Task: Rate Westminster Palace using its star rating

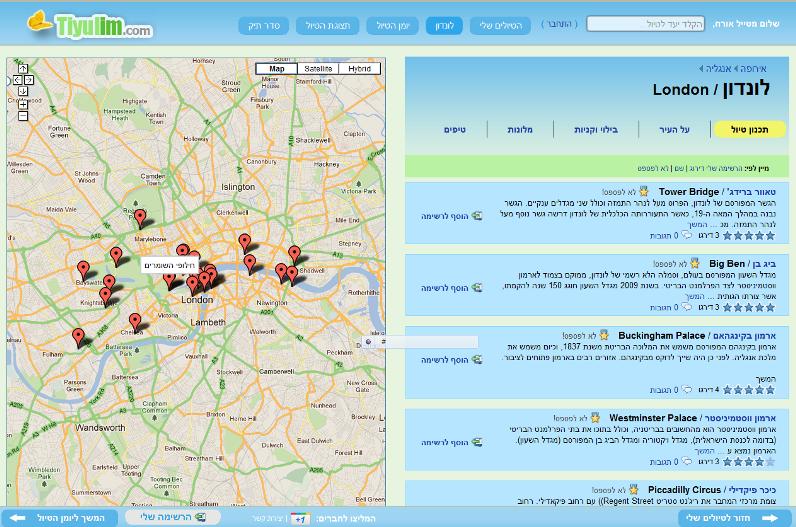Action: click(749, 462)
